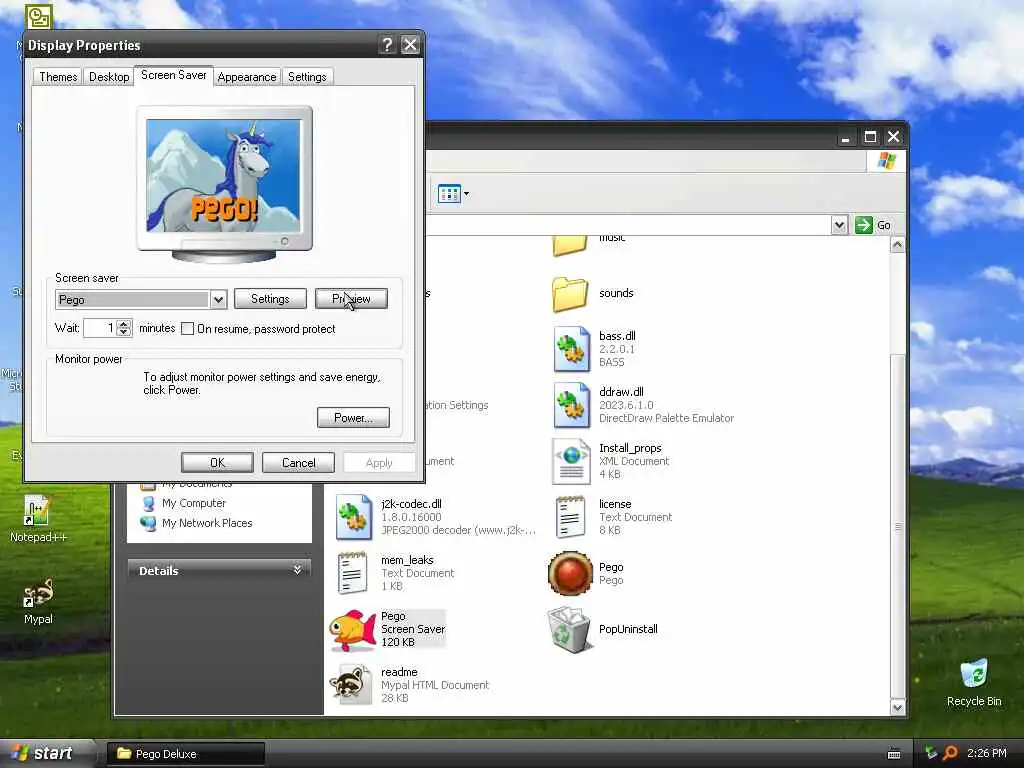
Task: Click the Power... button
Action: click(x=353, y=417)
